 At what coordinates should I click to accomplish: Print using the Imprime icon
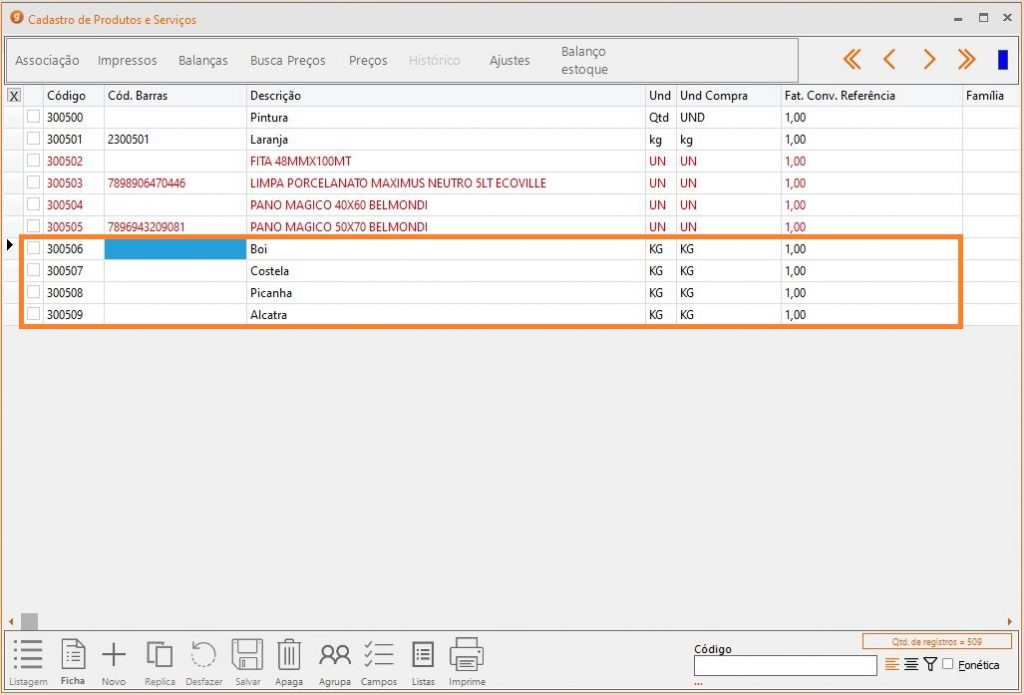point(467,656)
